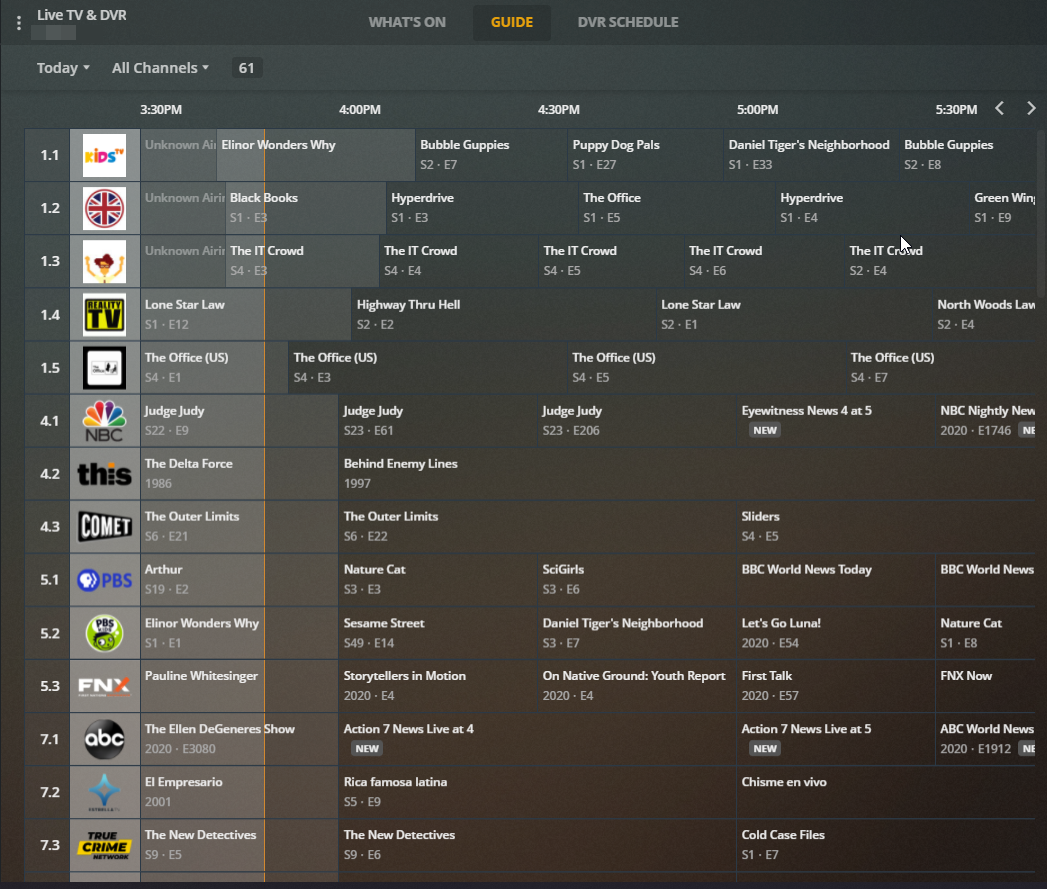Select the FNX channel logo
Viewport: 1047px width, 889px height.
pyautogui.click(x=105, y=686)
